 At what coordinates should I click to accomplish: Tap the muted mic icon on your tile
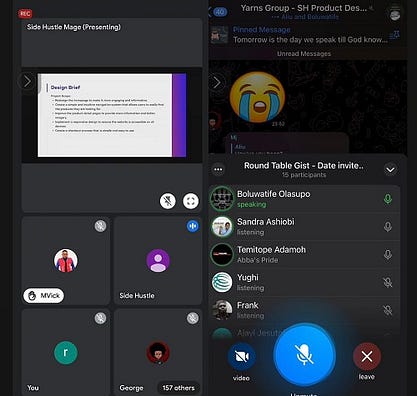(x=100, y=318)
